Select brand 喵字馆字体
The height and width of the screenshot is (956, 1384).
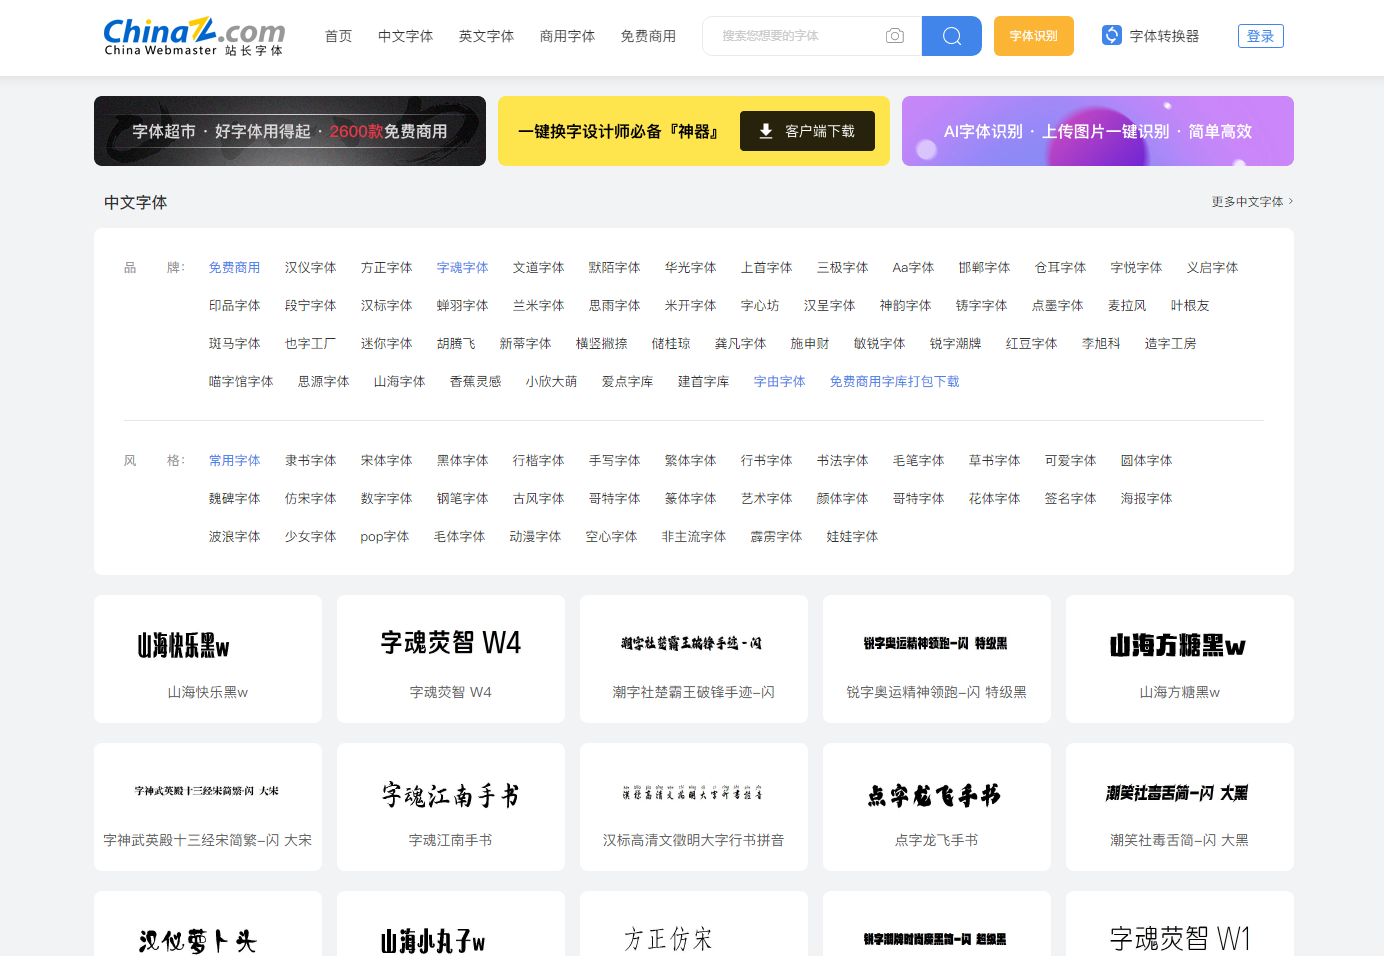pyautogui.click(x=241, y=381)
